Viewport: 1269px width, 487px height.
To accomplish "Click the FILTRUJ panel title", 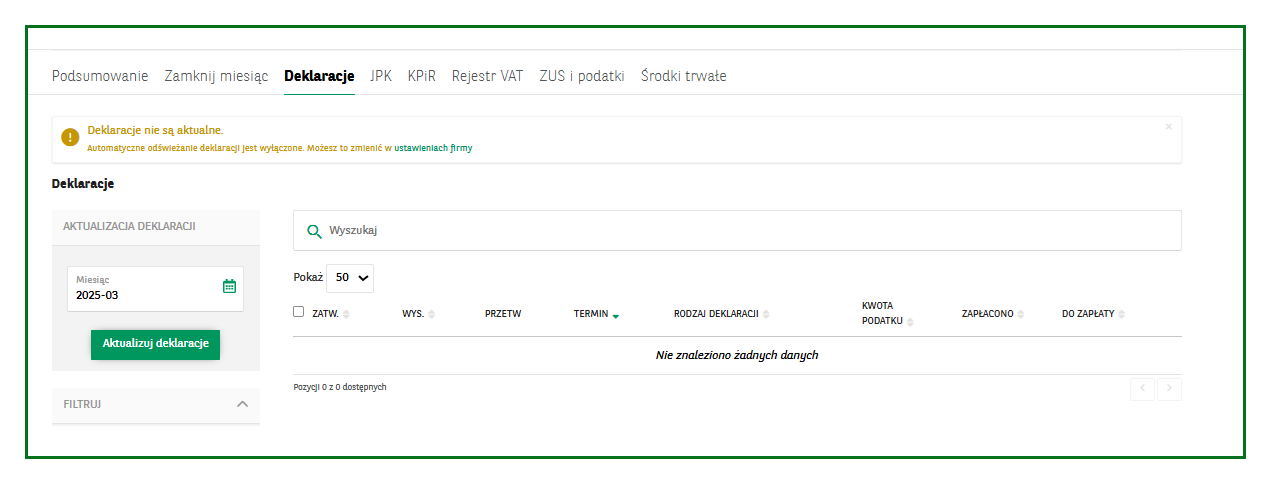I will point(82,404).
